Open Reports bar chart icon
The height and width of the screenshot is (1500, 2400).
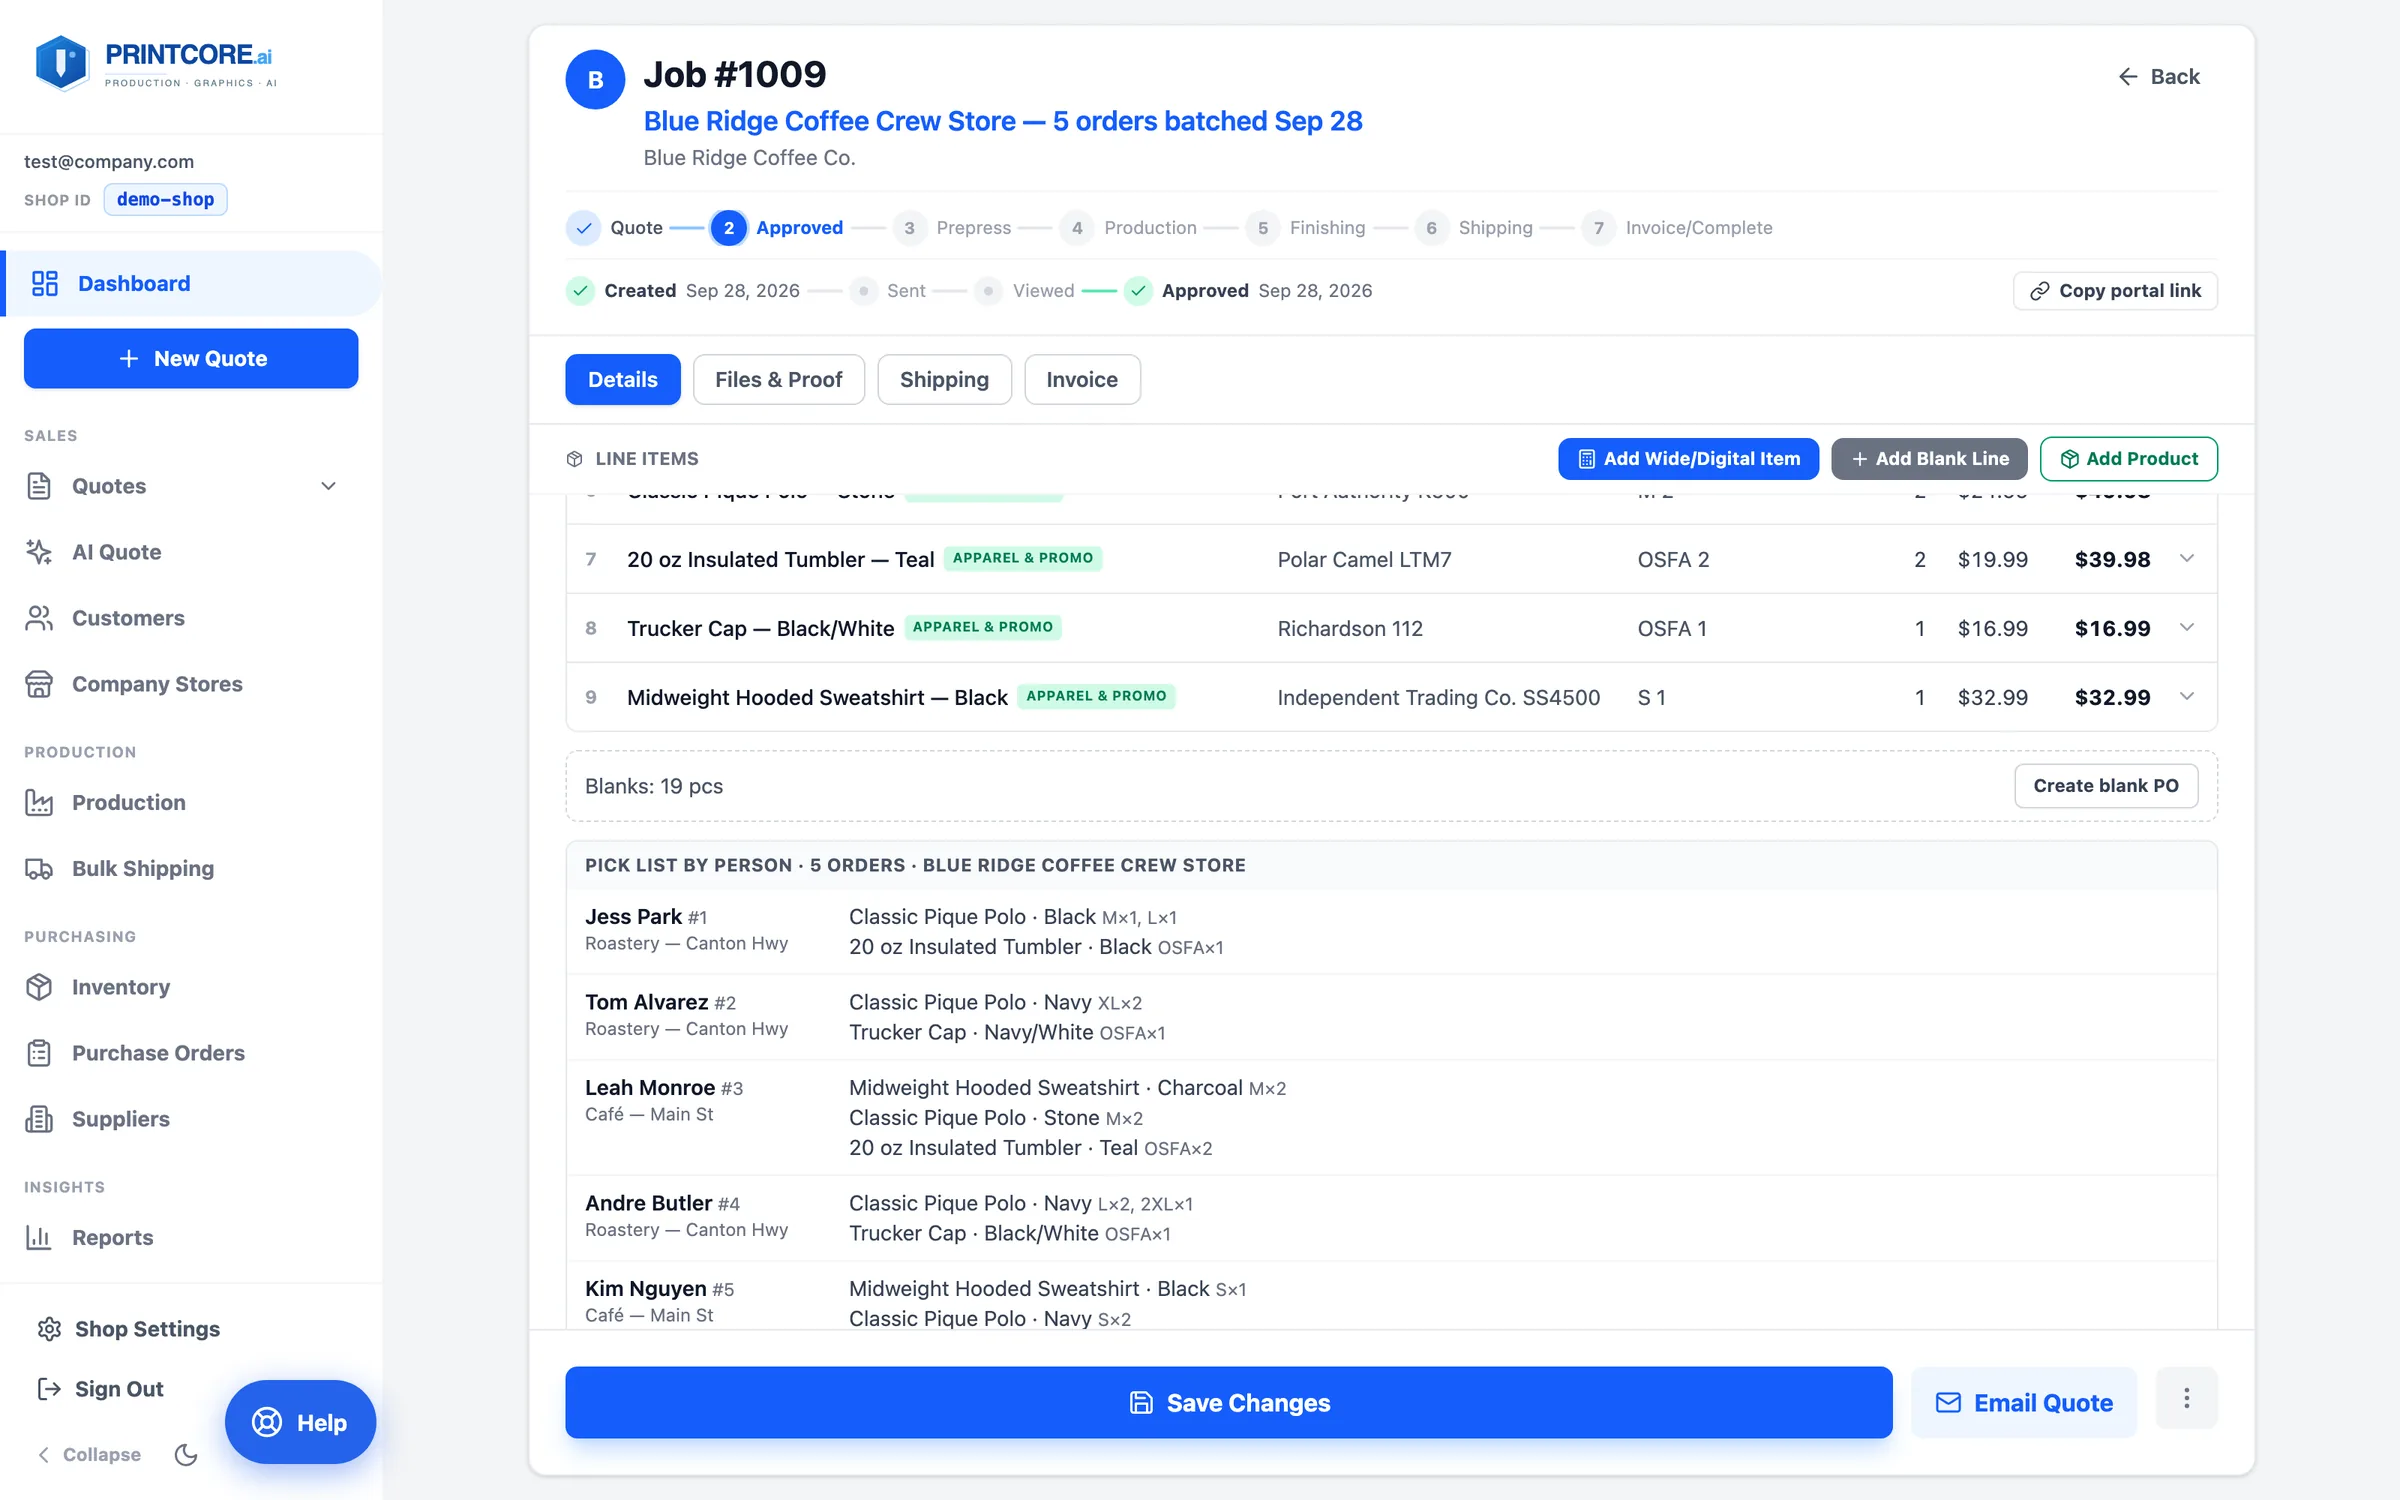click(x=39, y=1237)
